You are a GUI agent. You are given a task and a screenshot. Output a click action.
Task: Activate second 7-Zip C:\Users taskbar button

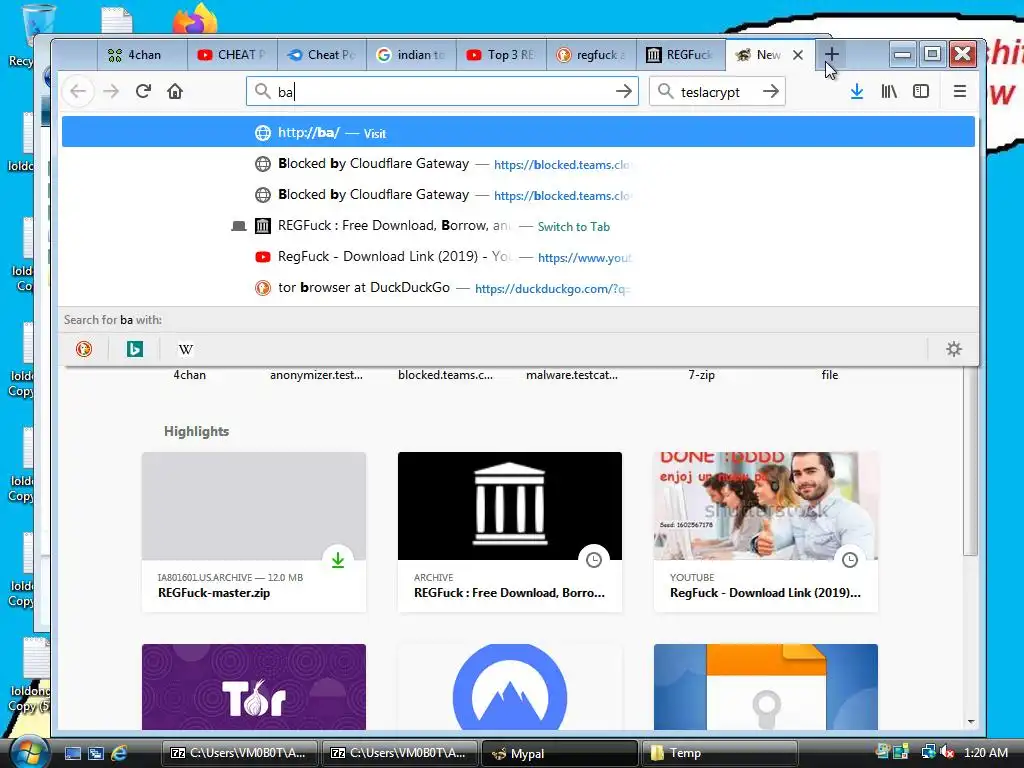click(400, 753)
